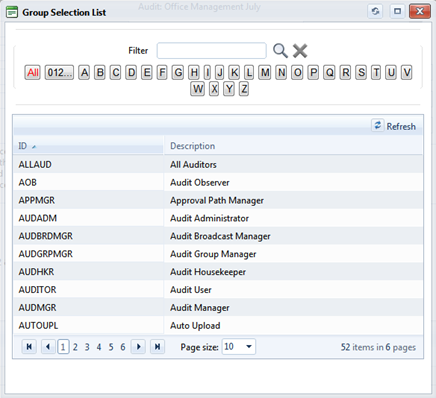436x398 pixels.
Task: Filter groups starting with B
Action: point(100,72)
